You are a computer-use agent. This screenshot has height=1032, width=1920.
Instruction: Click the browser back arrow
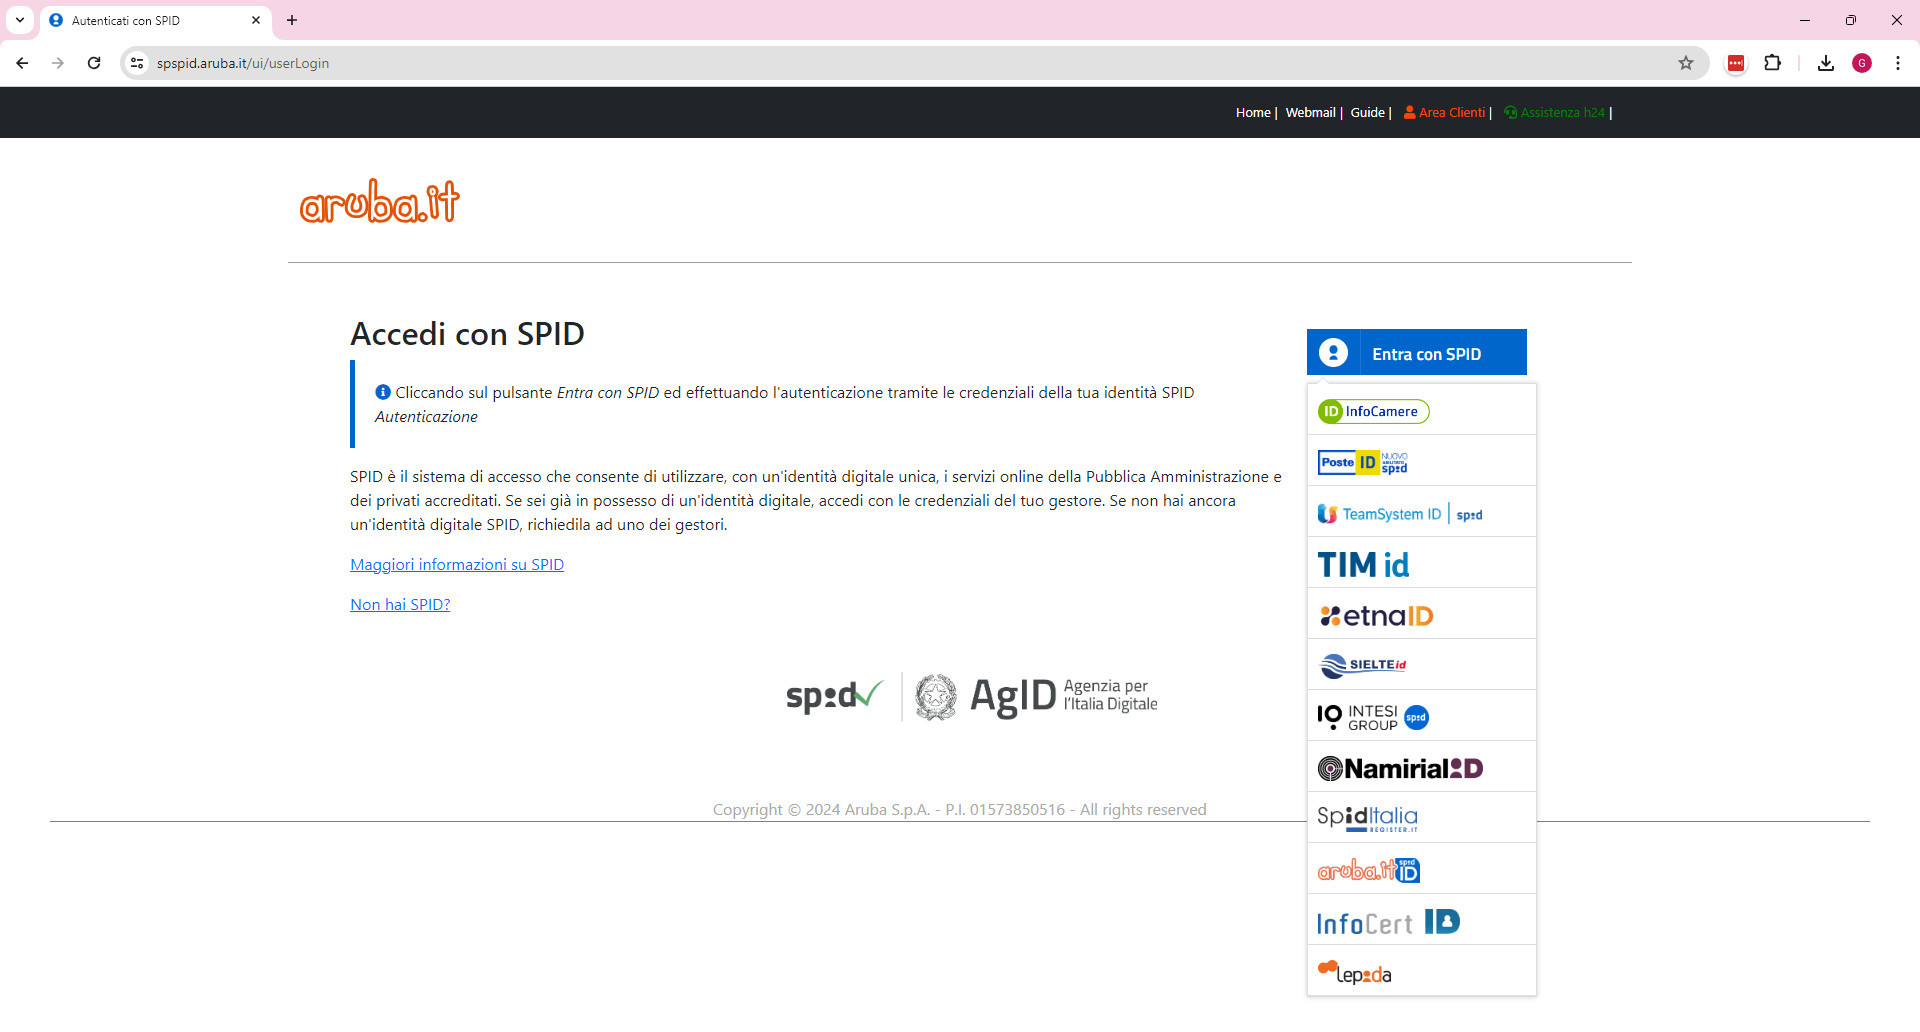point(22,63)
